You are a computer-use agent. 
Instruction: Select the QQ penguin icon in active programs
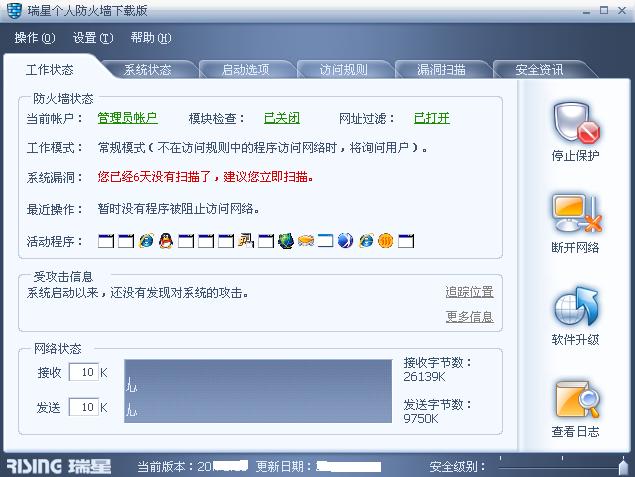pyautogui.click(x=166, y=241)
